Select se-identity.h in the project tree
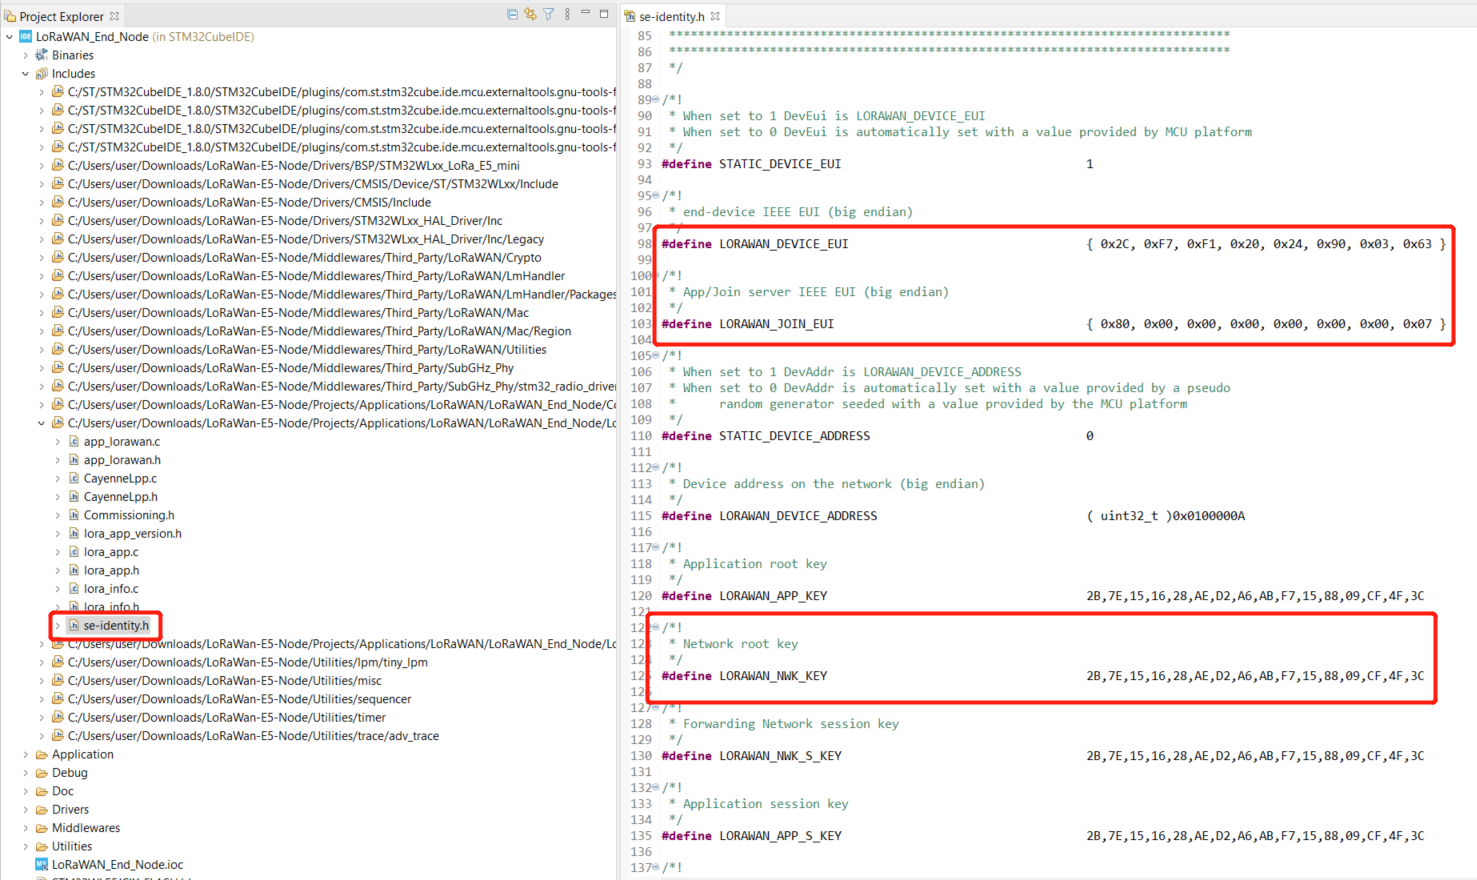 coord(116,626)
